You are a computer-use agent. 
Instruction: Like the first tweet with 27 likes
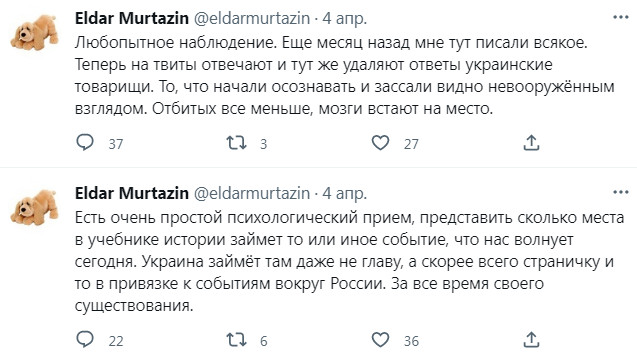(381, 143)
